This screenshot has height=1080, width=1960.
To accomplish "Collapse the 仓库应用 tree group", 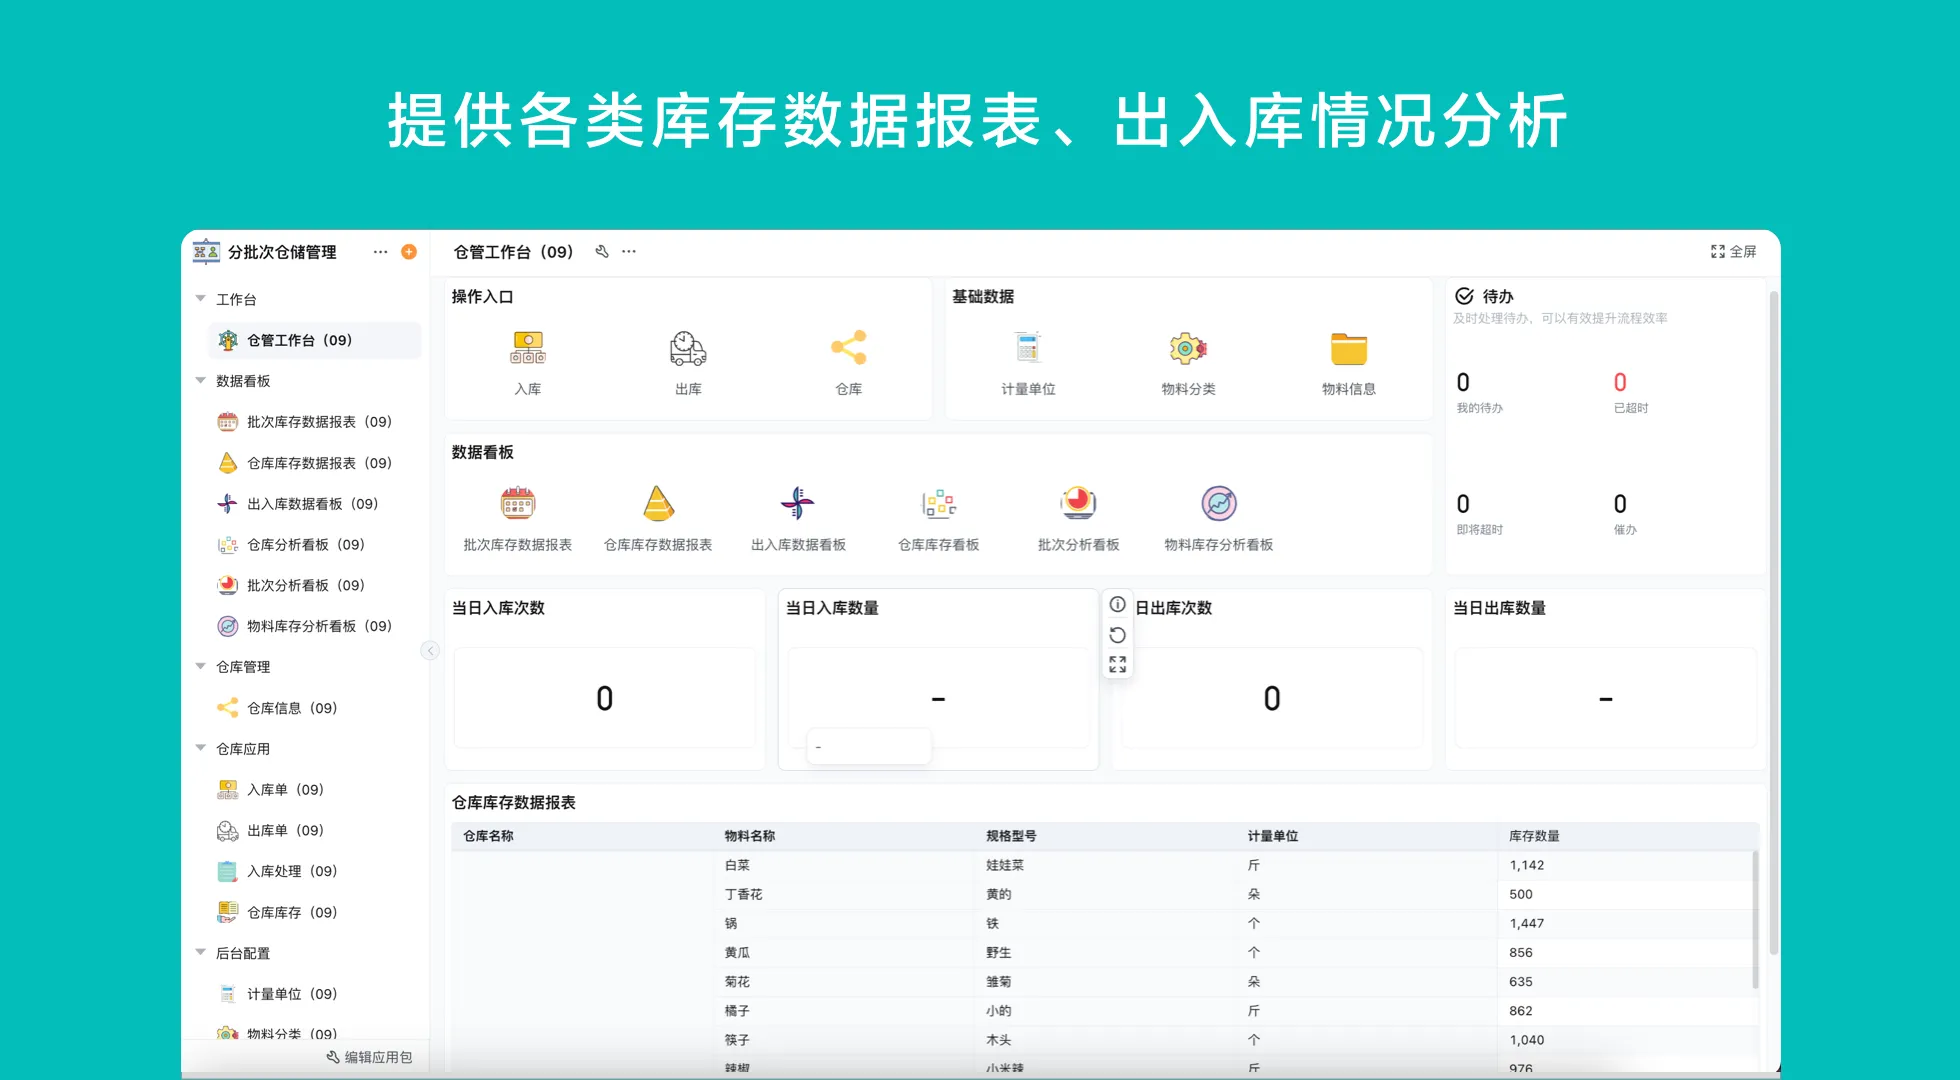I will tap(201, 749).
